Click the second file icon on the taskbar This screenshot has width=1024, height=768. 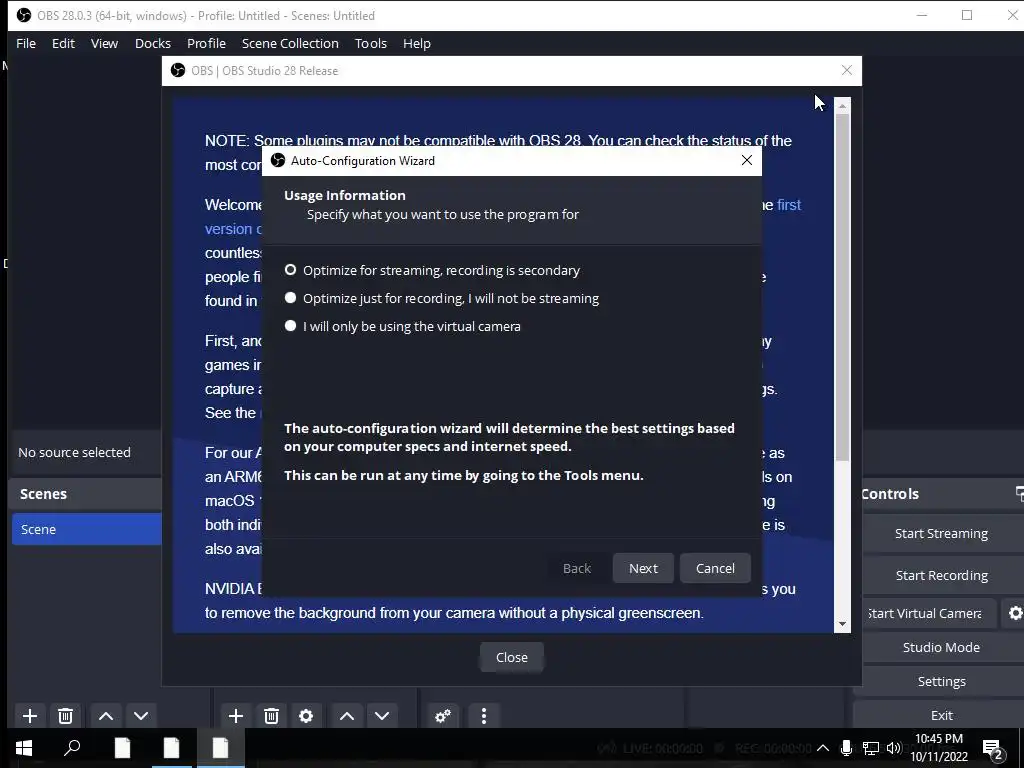tap(171, 748)
